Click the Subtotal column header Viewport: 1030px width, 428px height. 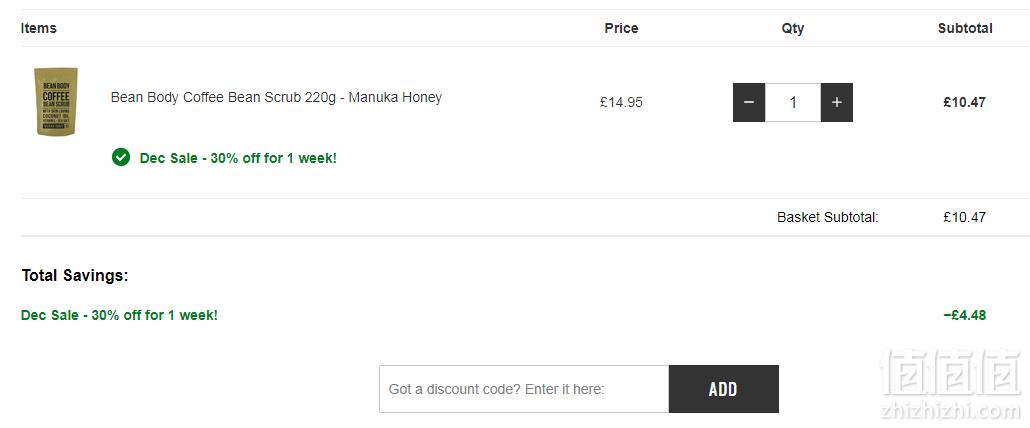(x=965, y=28)
